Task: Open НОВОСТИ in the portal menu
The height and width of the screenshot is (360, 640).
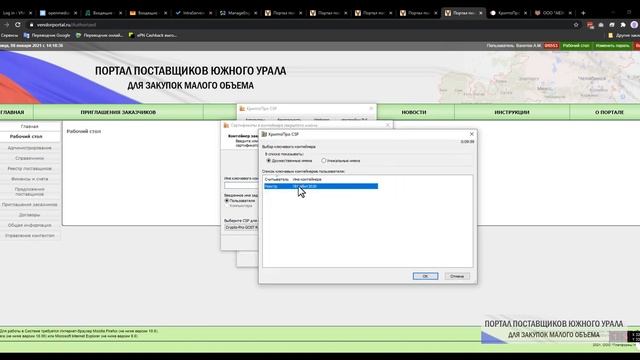Action: [x=414, y=112]
